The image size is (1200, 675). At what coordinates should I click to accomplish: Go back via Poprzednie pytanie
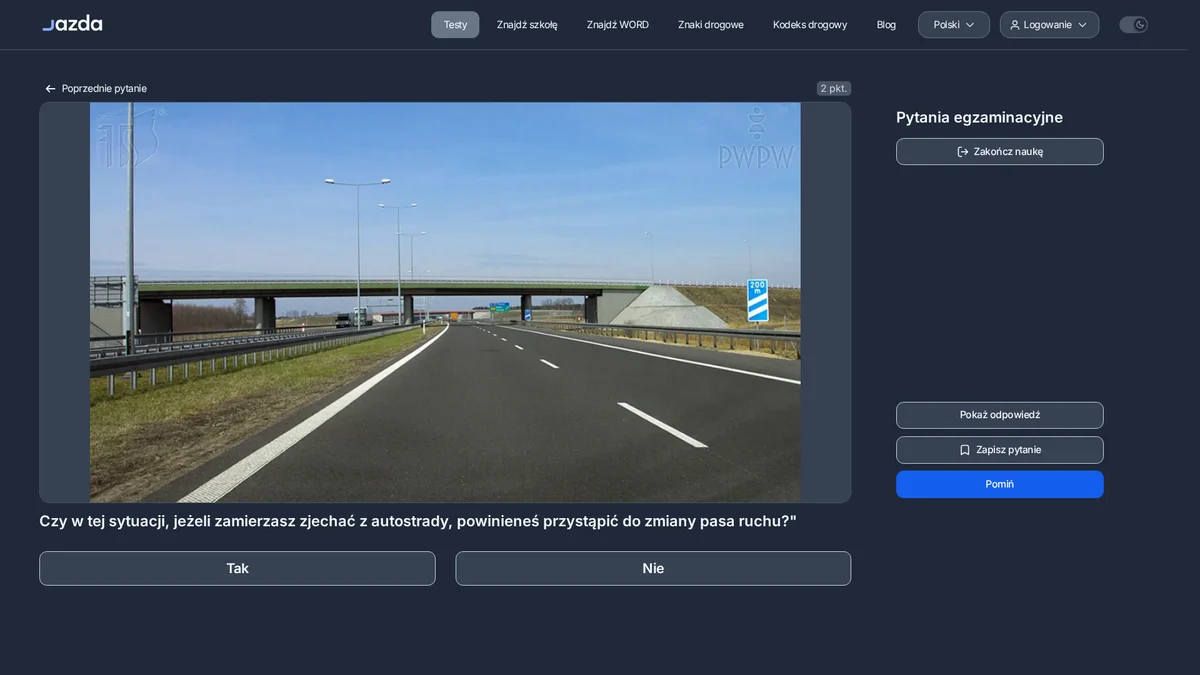(96, 89)
